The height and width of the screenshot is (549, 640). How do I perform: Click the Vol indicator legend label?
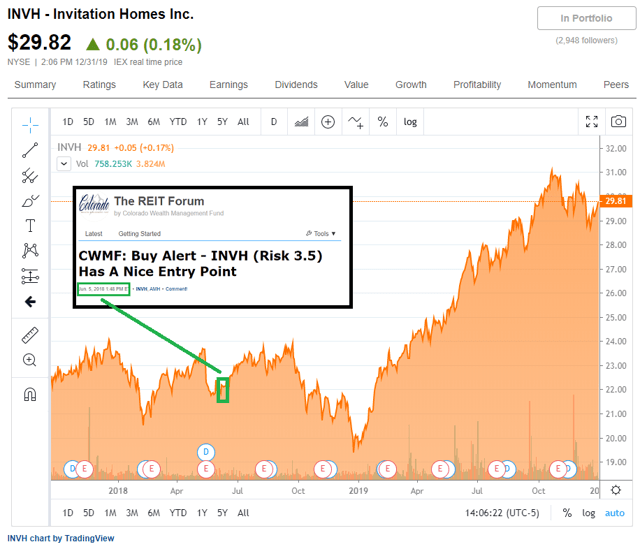click(82, 164)
